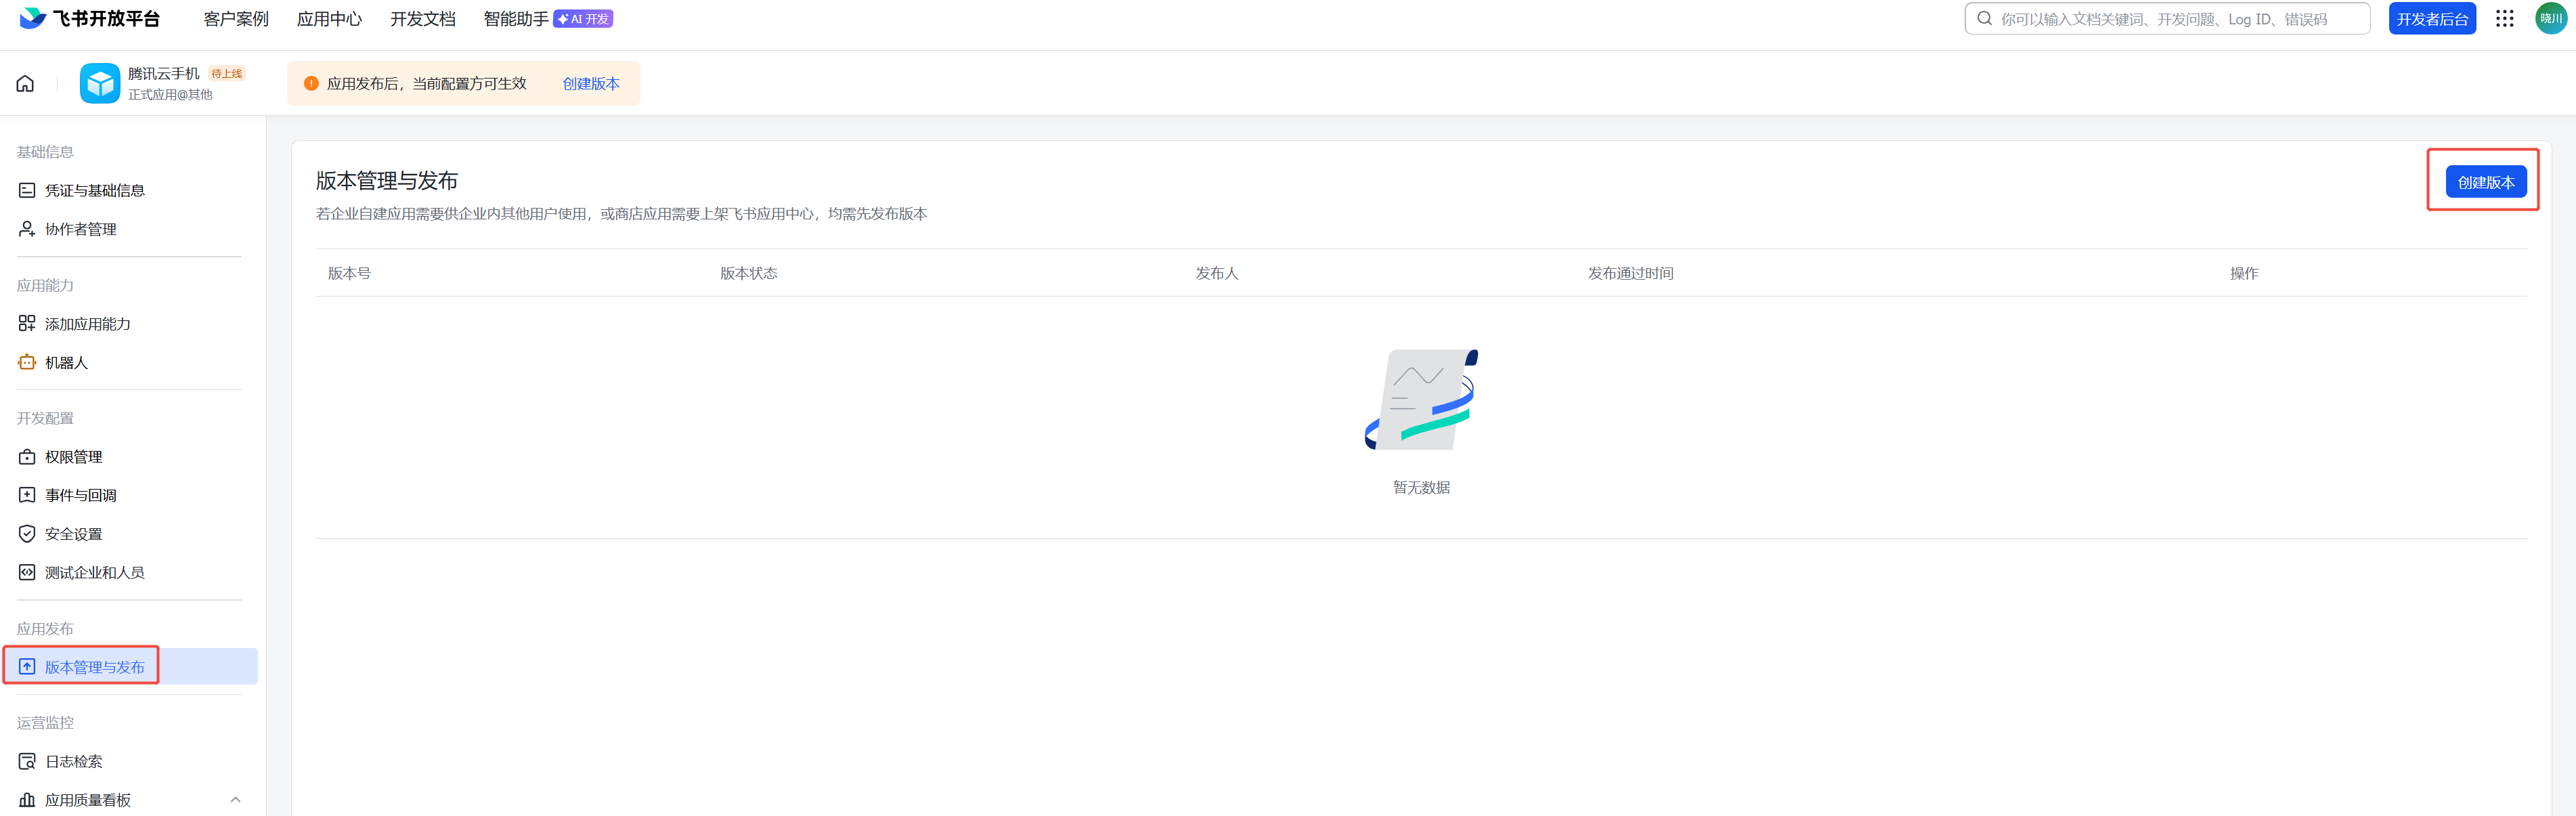
Task: Open 日志检索 in sidebar
Action: pos(73,762)
